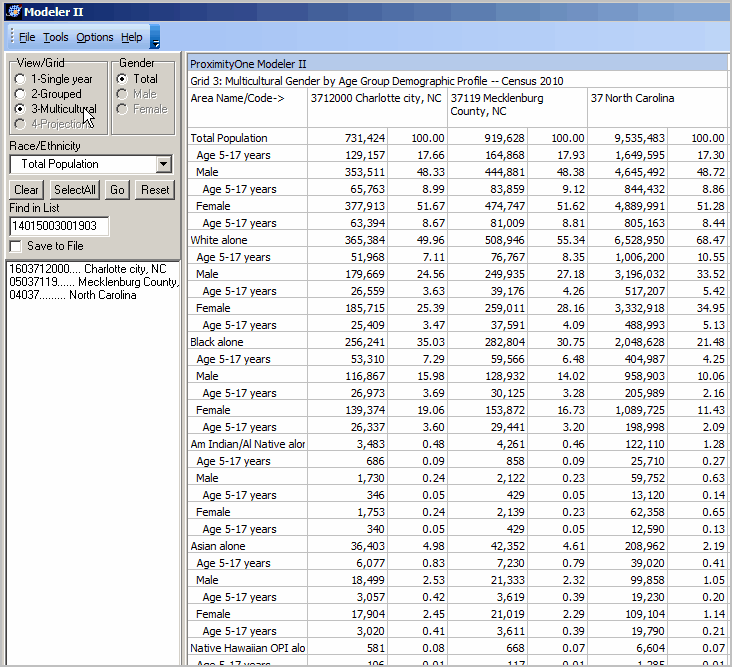Viewport: 732px width, 667px height.
Task: Click the Modeler II app icon in title bar
Action: tap(14, 12)
